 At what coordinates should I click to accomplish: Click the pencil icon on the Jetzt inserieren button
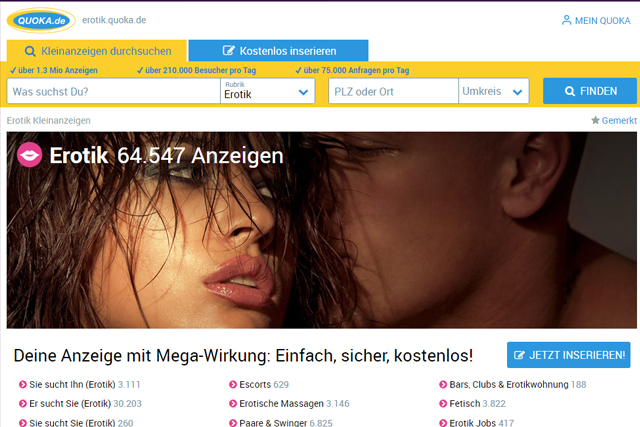519,355
